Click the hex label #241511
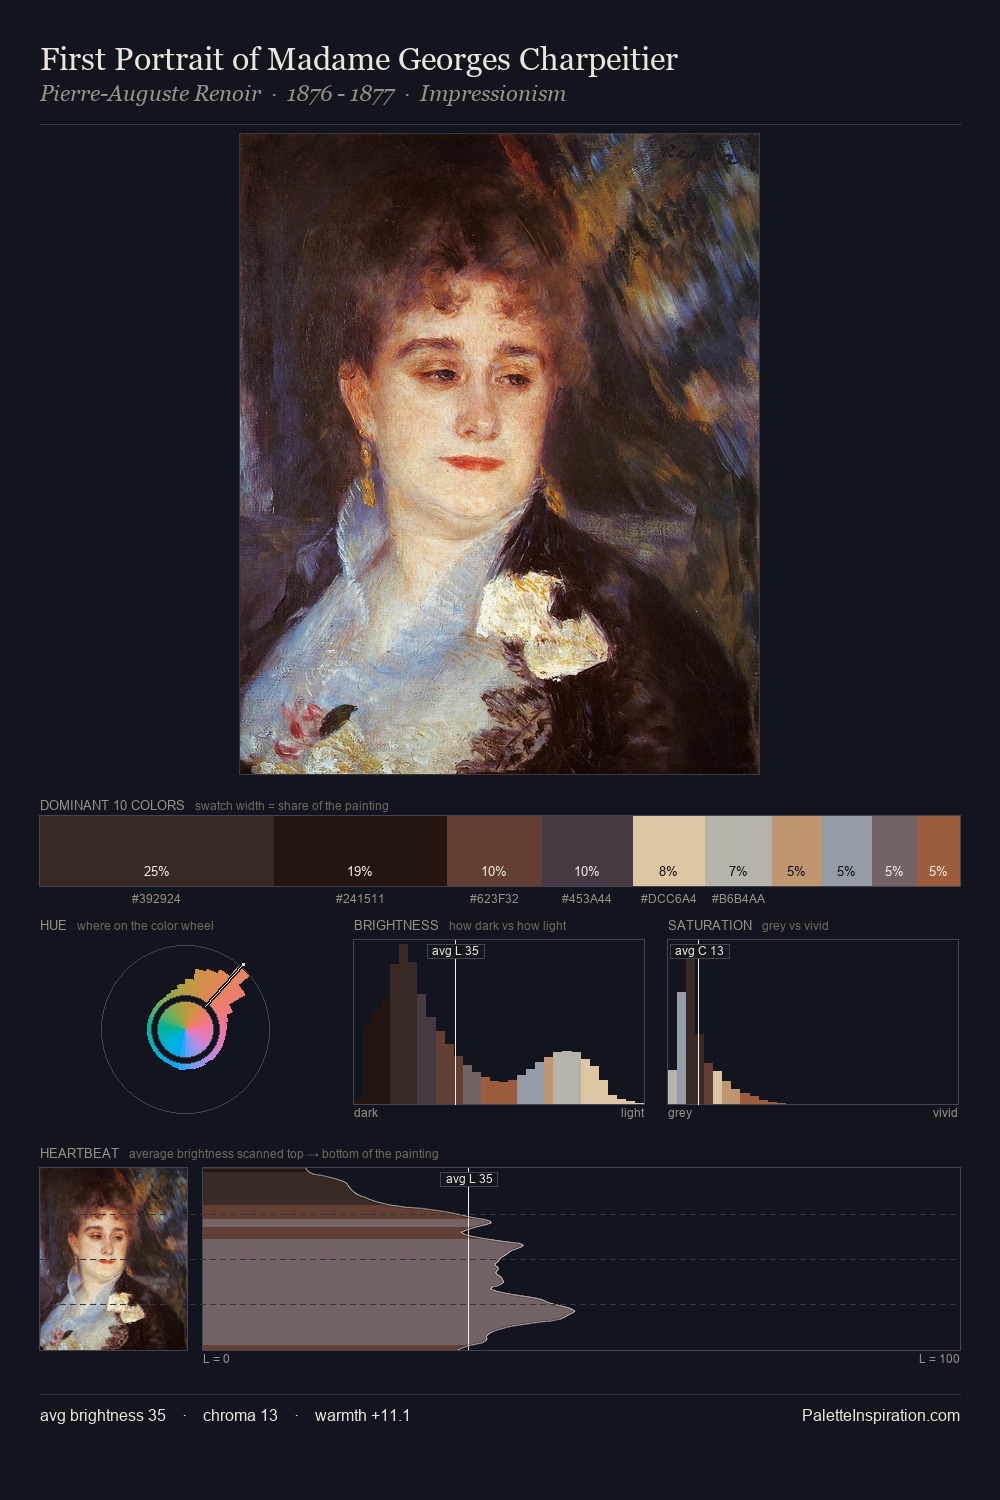 360,899
